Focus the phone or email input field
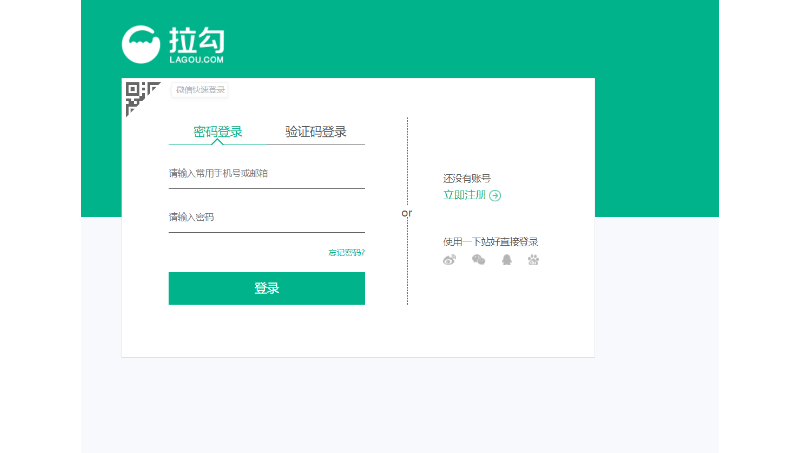This screenshot has height=453, width=800. click(266, 174)
